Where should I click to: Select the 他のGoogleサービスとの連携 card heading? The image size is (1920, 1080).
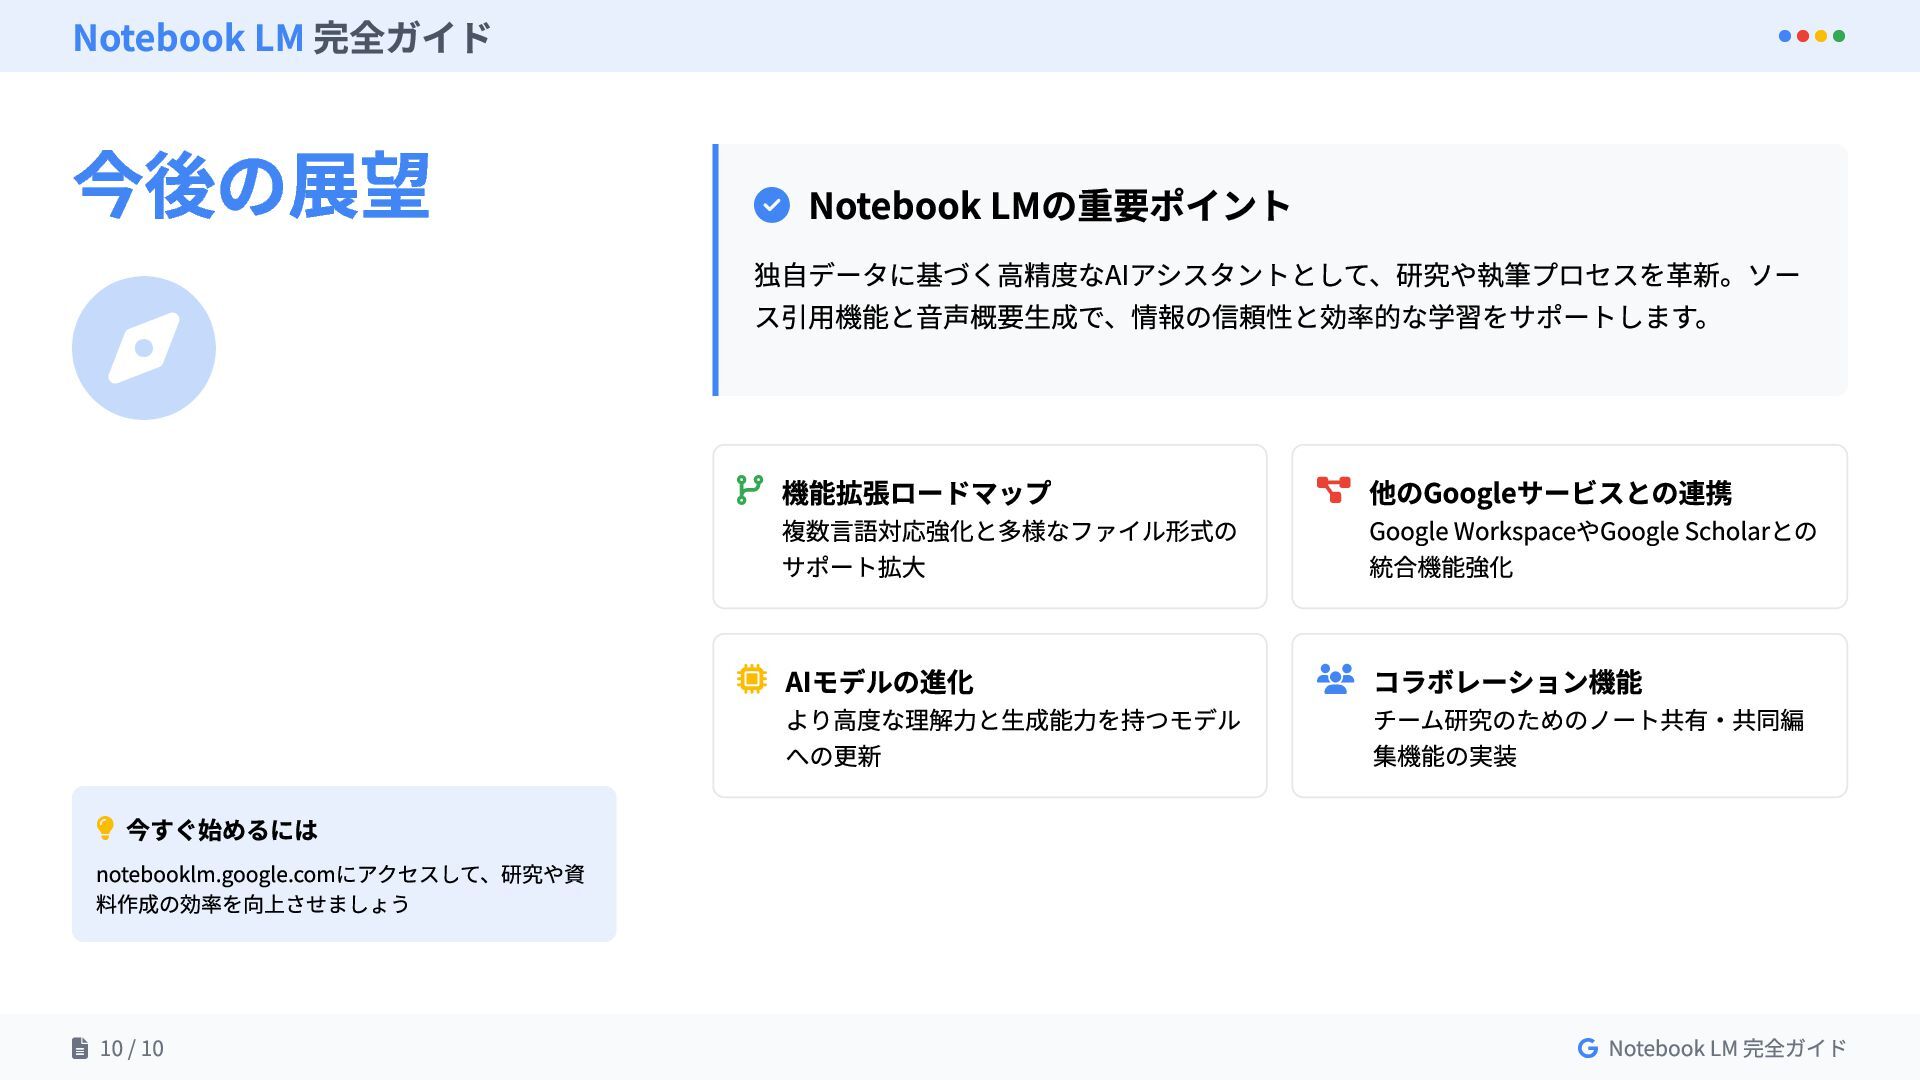click(1550, 493)
